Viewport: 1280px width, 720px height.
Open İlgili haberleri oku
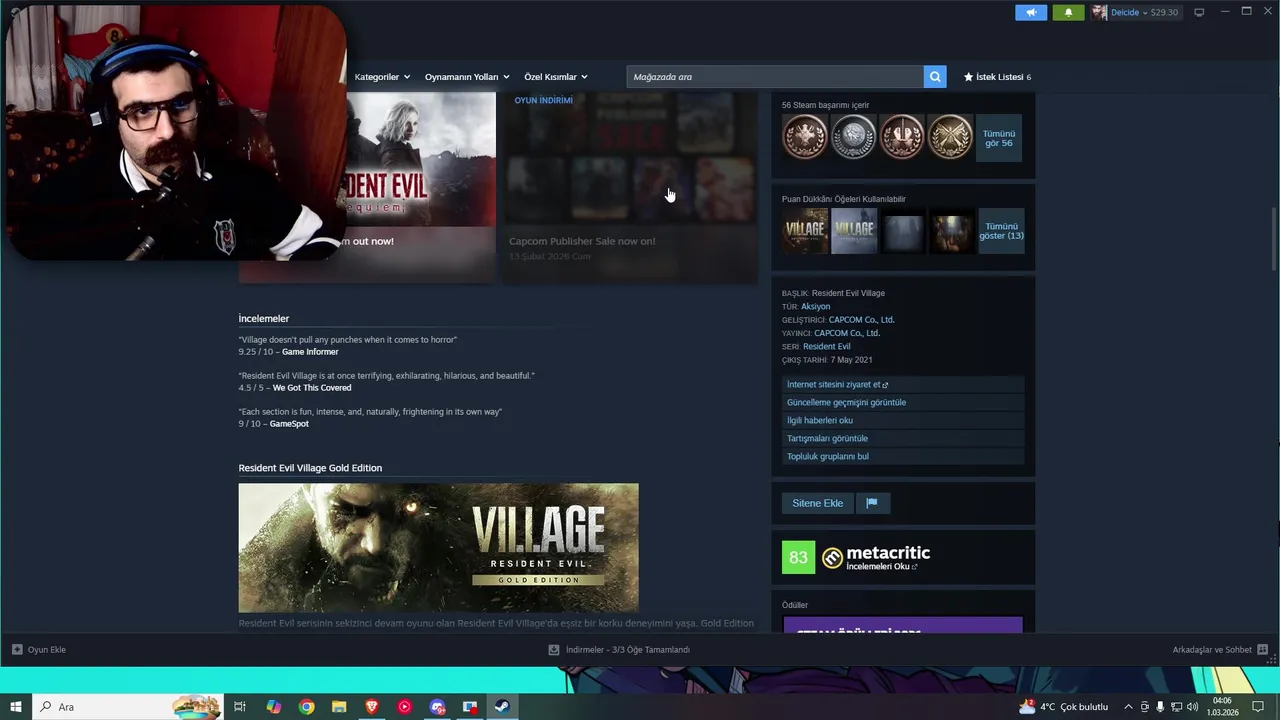903,421
